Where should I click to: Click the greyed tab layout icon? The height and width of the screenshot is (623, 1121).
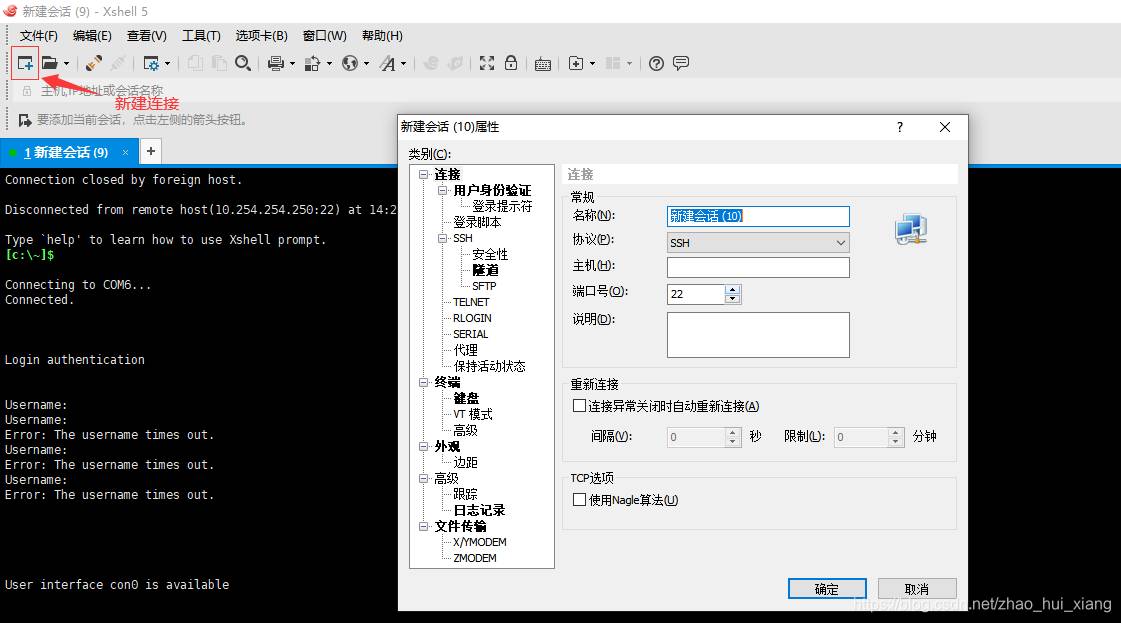pos(613,64)
